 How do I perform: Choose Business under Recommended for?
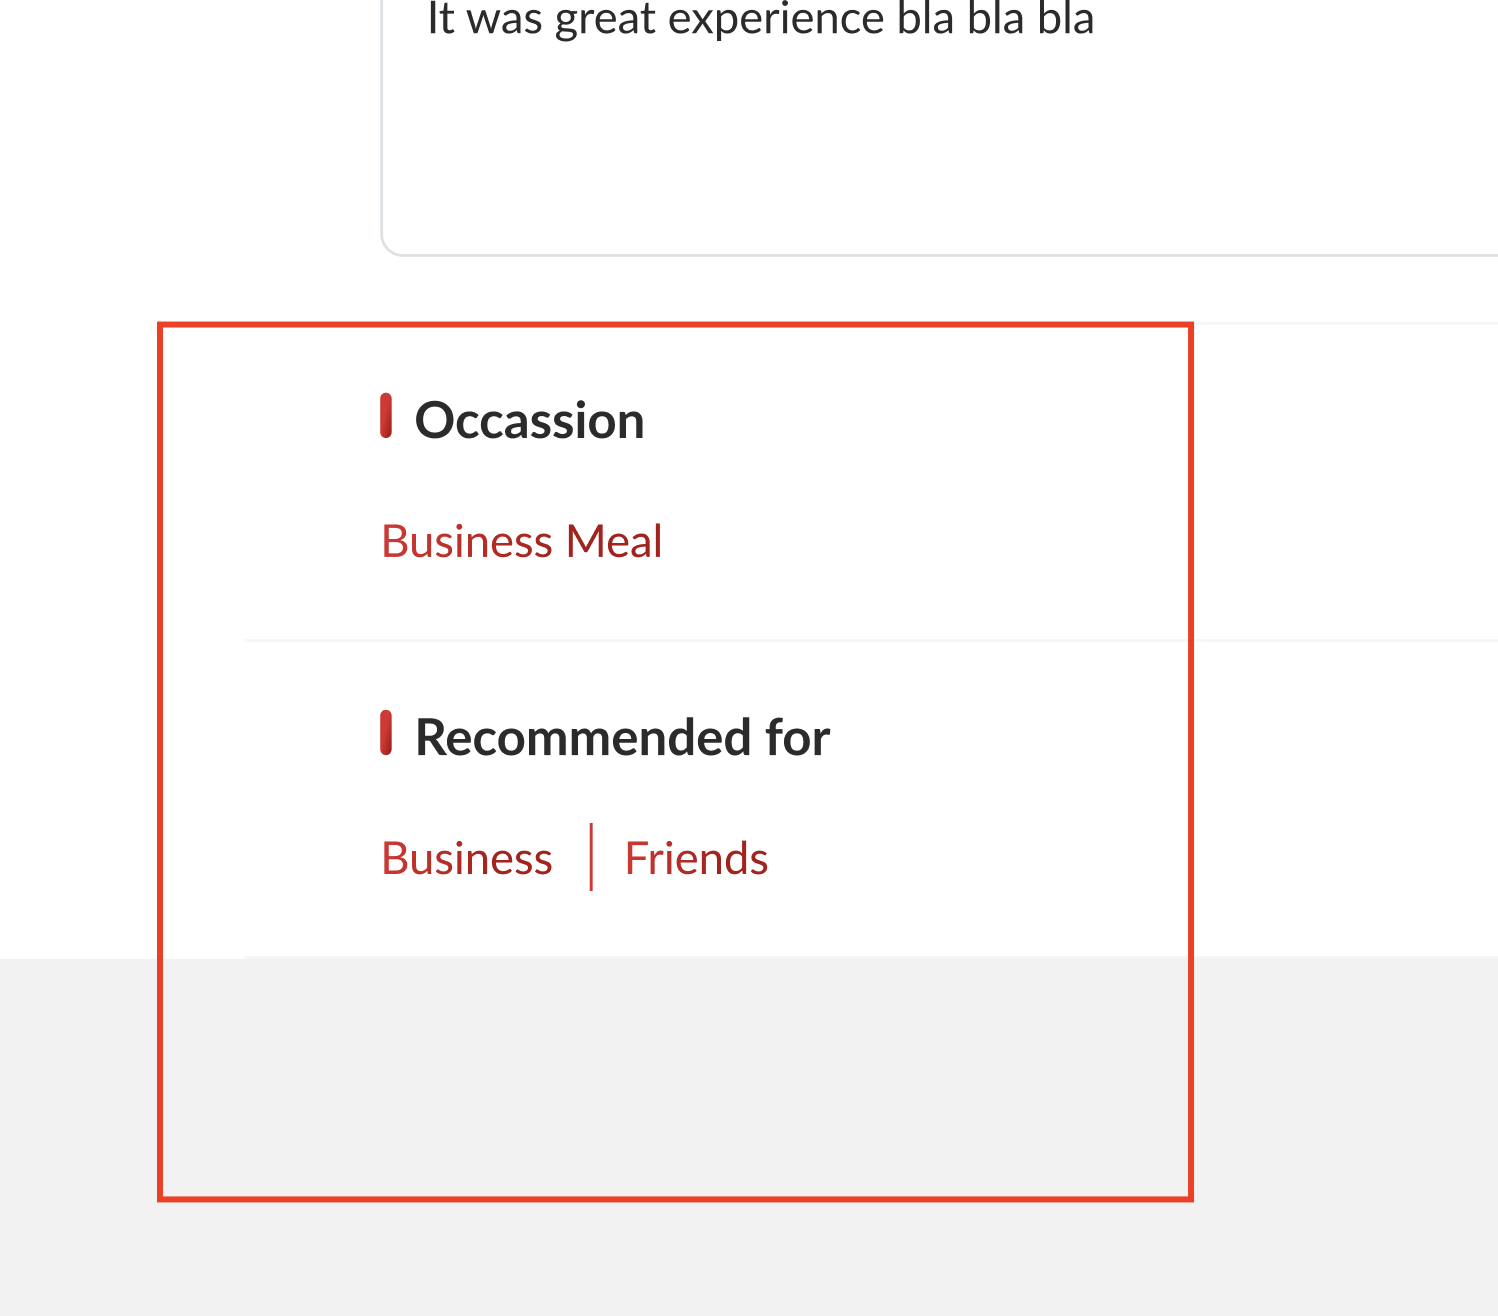coord(467,859)
